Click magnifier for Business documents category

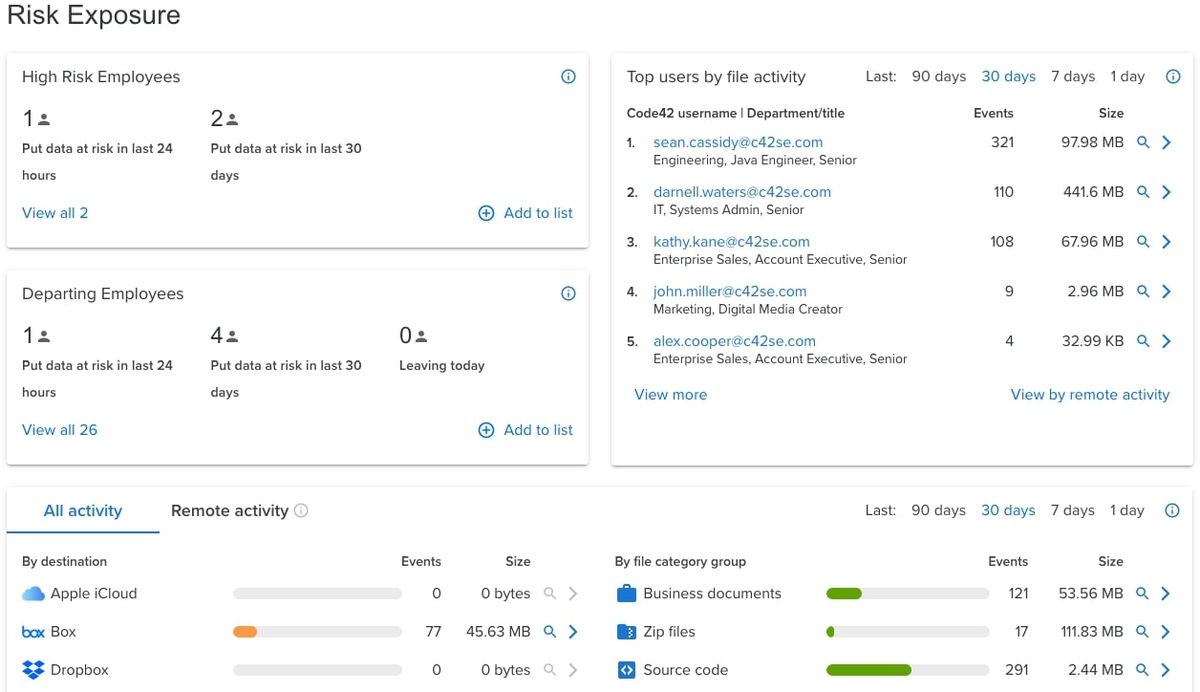point(1143,594)
